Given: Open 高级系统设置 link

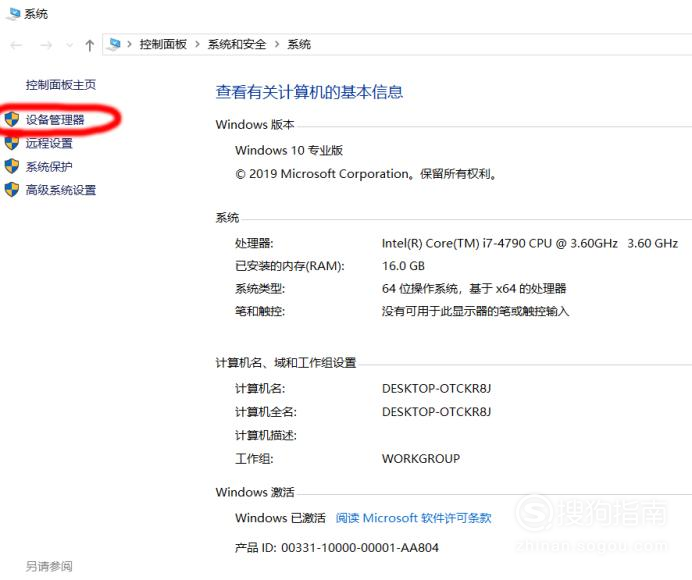Looking at the screenshot, I should [x=61, y=190].
